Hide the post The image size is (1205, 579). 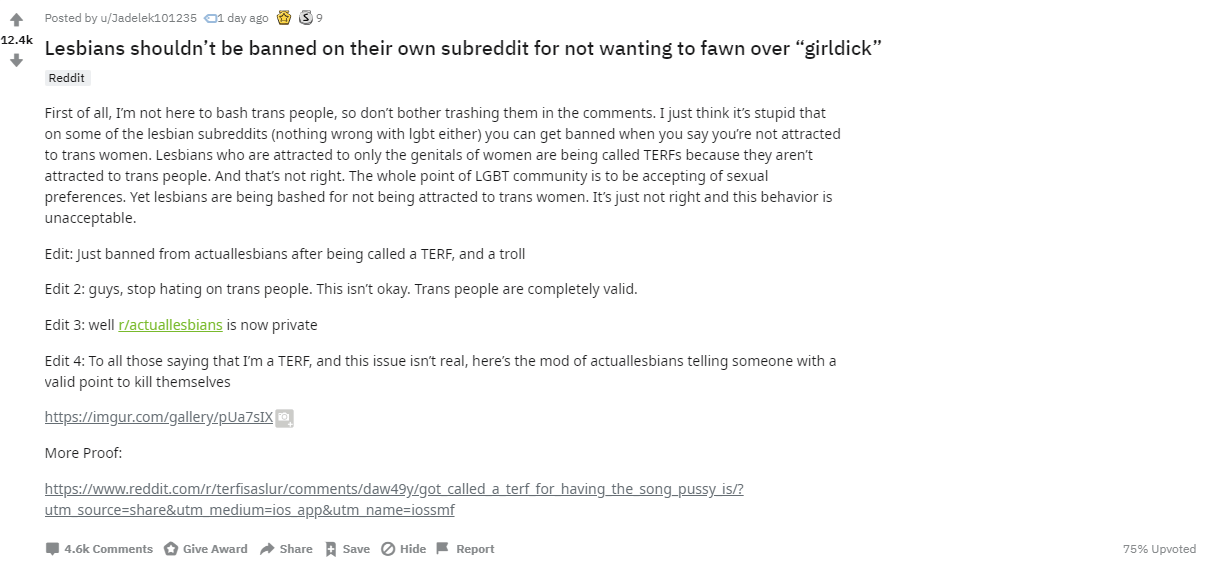point(403,548)
